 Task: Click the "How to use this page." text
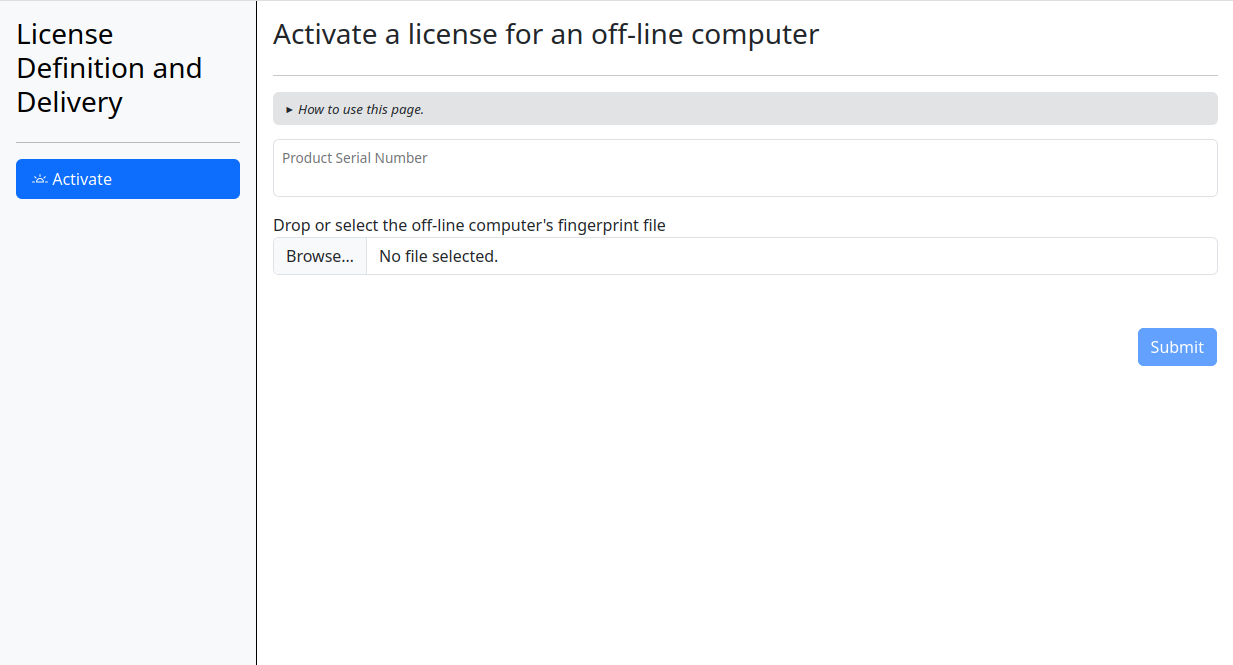[361, 109]
